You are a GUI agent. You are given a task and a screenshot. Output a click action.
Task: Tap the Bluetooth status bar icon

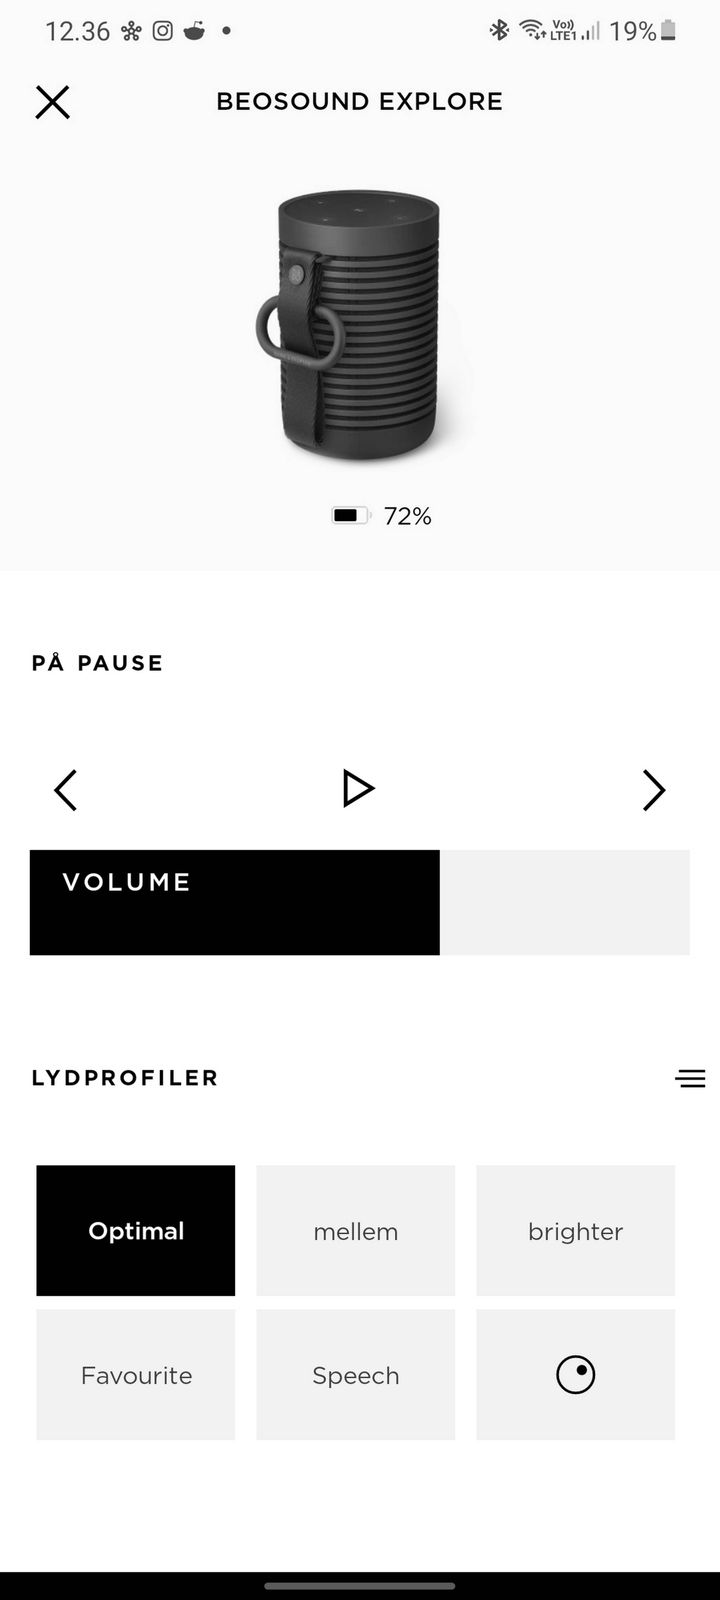click(499, 31)
